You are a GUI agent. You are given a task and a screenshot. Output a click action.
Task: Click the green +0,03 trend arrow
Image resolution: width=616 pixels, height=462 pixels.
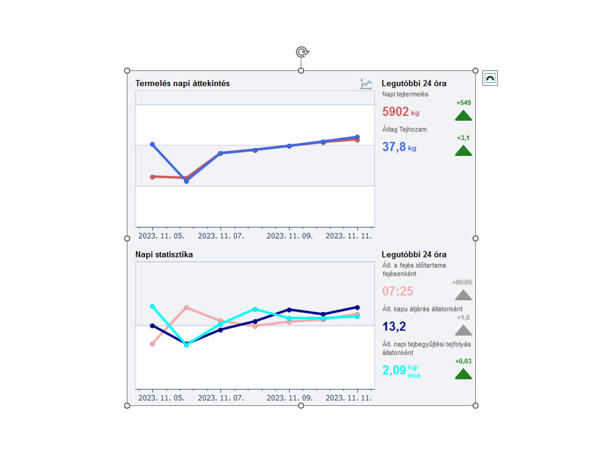click(x=462, y=373)
